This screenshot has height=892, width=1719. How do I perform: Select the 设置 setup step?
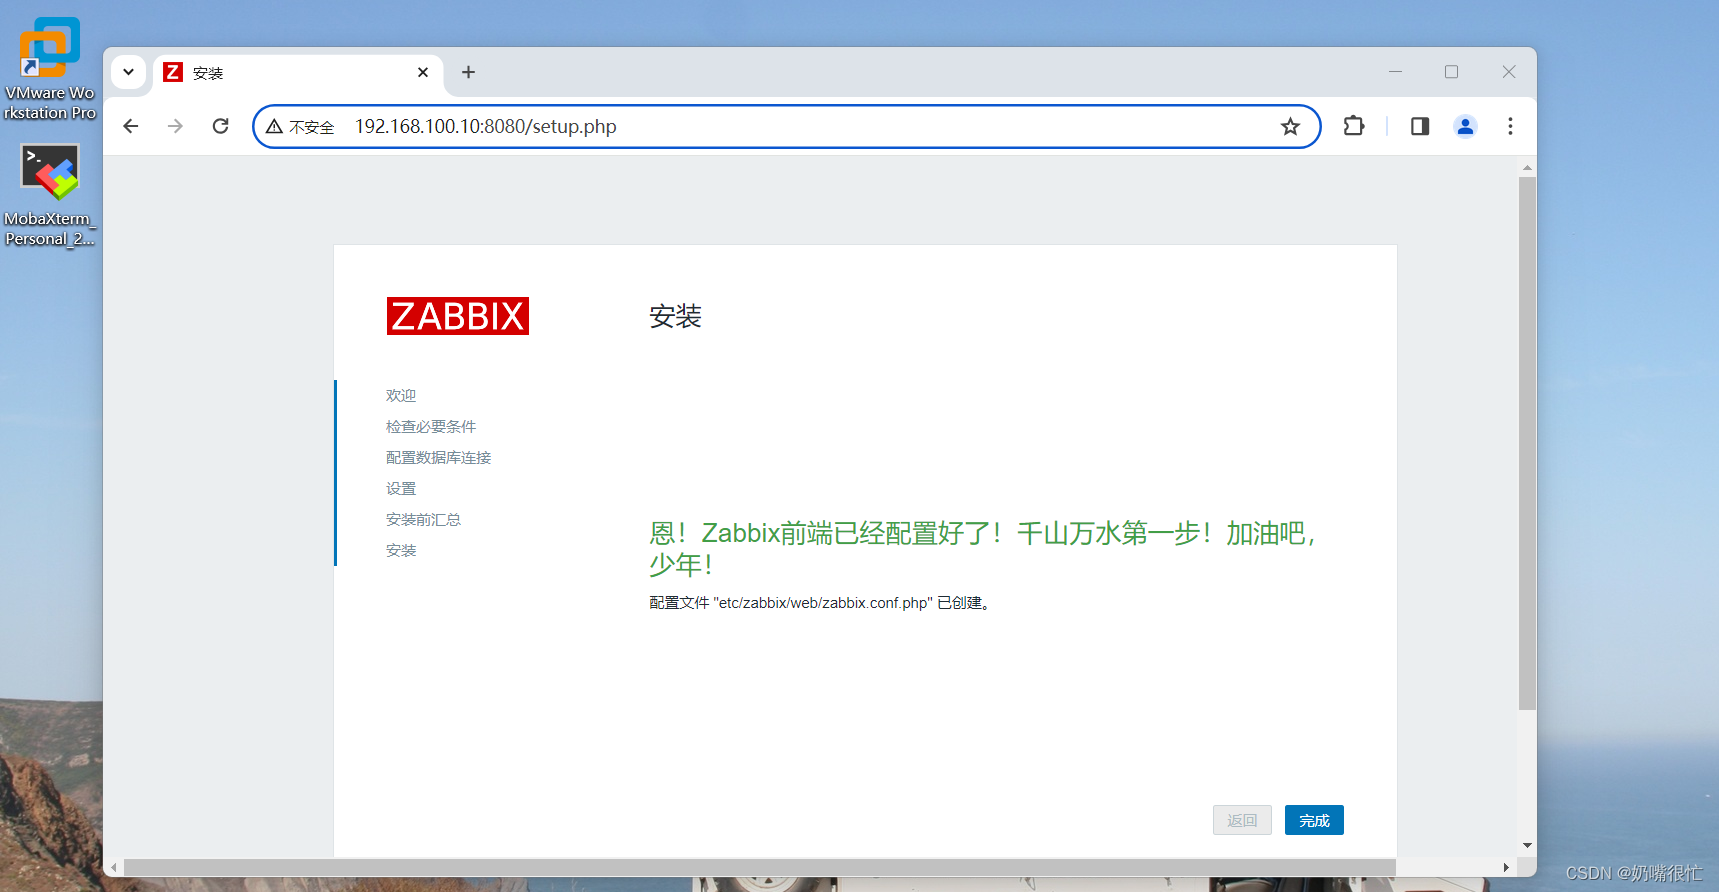point(401,489)
